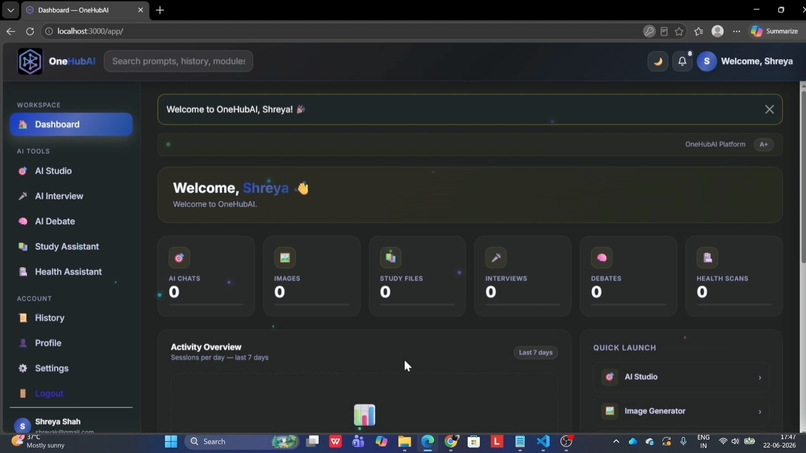Image resolution: width=806 pixels, height=453 pixels.
Task: Click the Shreya Shah profile at sidebar bottom
Action: coord(71,425)
